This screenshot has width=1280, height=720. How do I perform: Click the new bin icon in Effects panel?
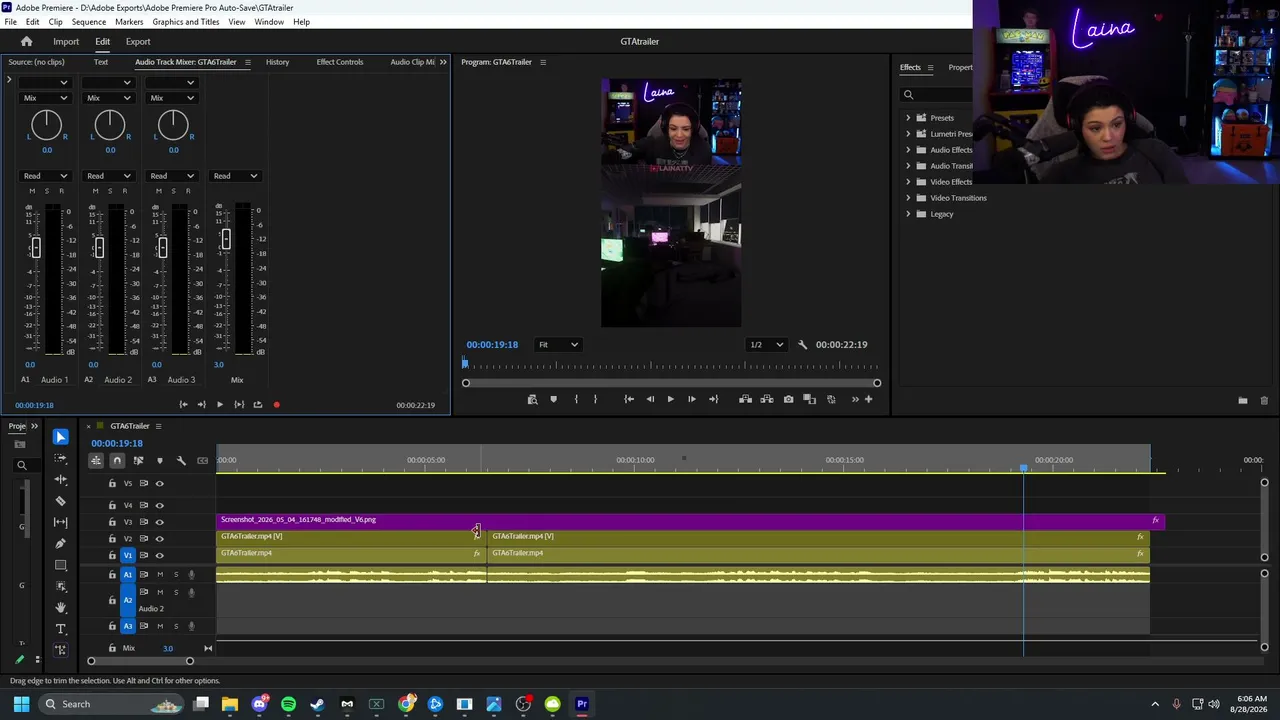[1243, 401]
